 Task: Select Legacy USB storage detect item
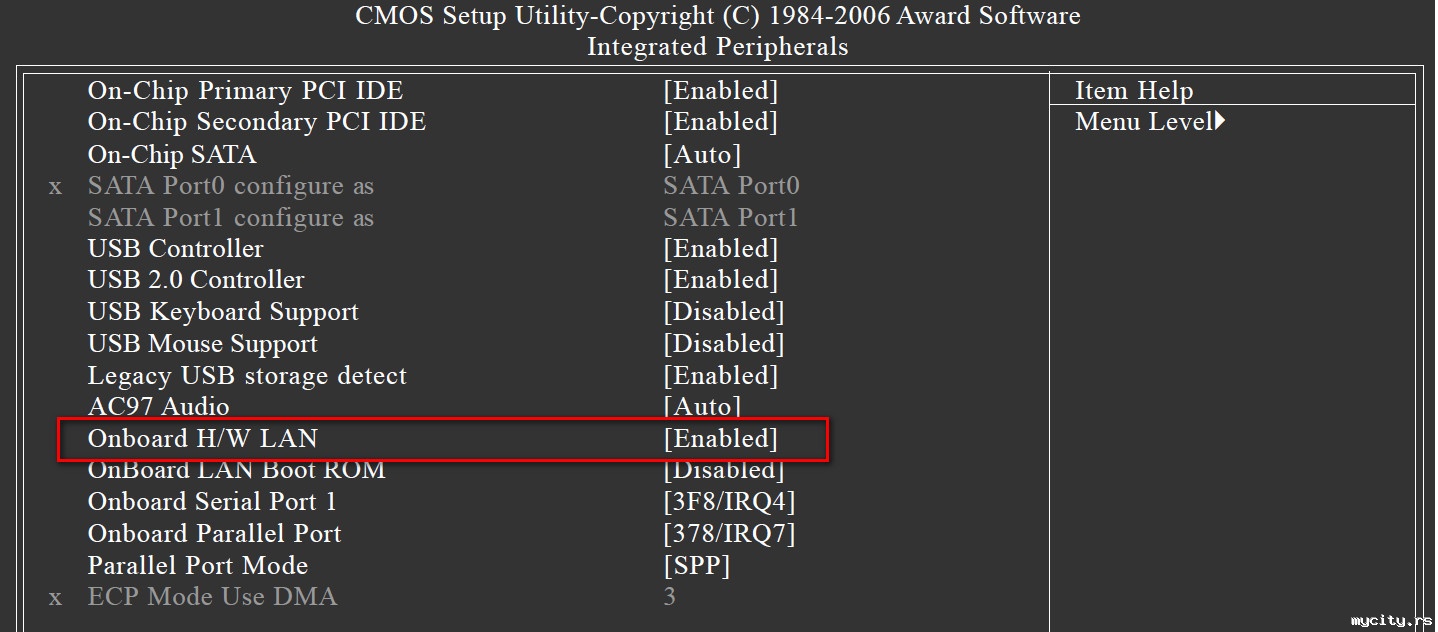click(x=247, y=376)
